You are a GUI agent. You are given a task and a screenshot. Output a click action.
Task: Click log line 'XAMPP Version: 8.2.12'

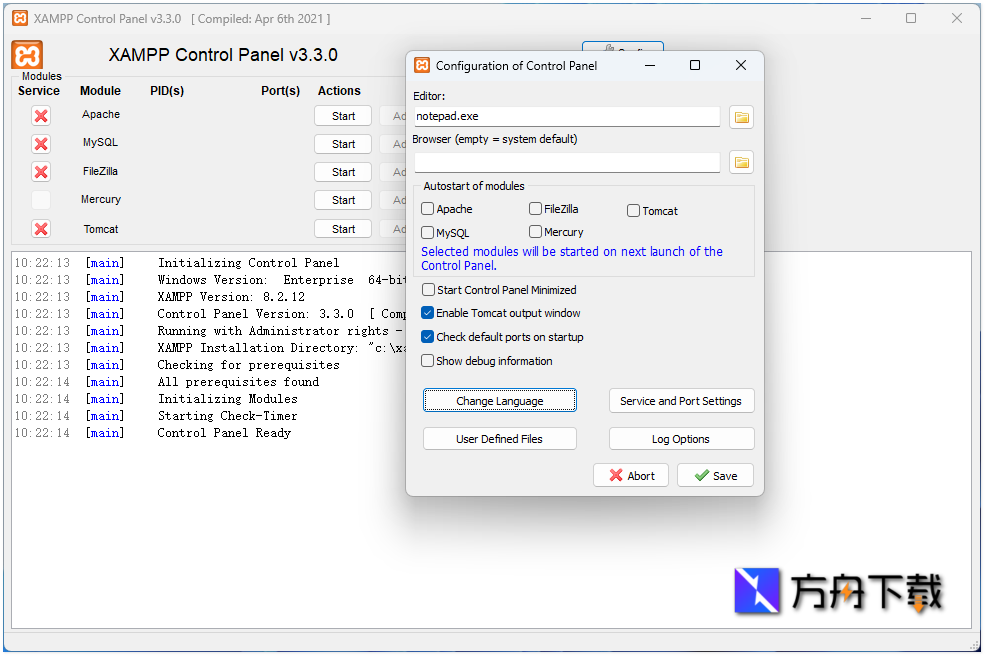click(231, 297)
